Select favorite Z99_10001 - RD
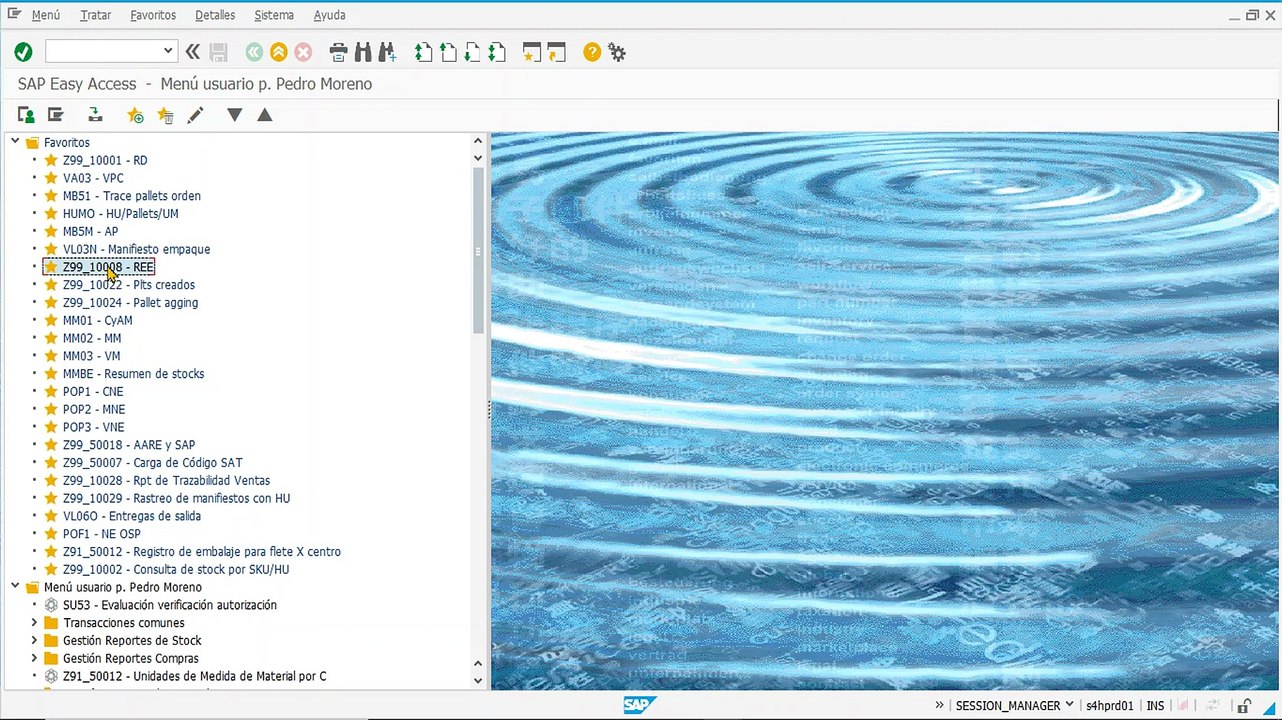 105,160
